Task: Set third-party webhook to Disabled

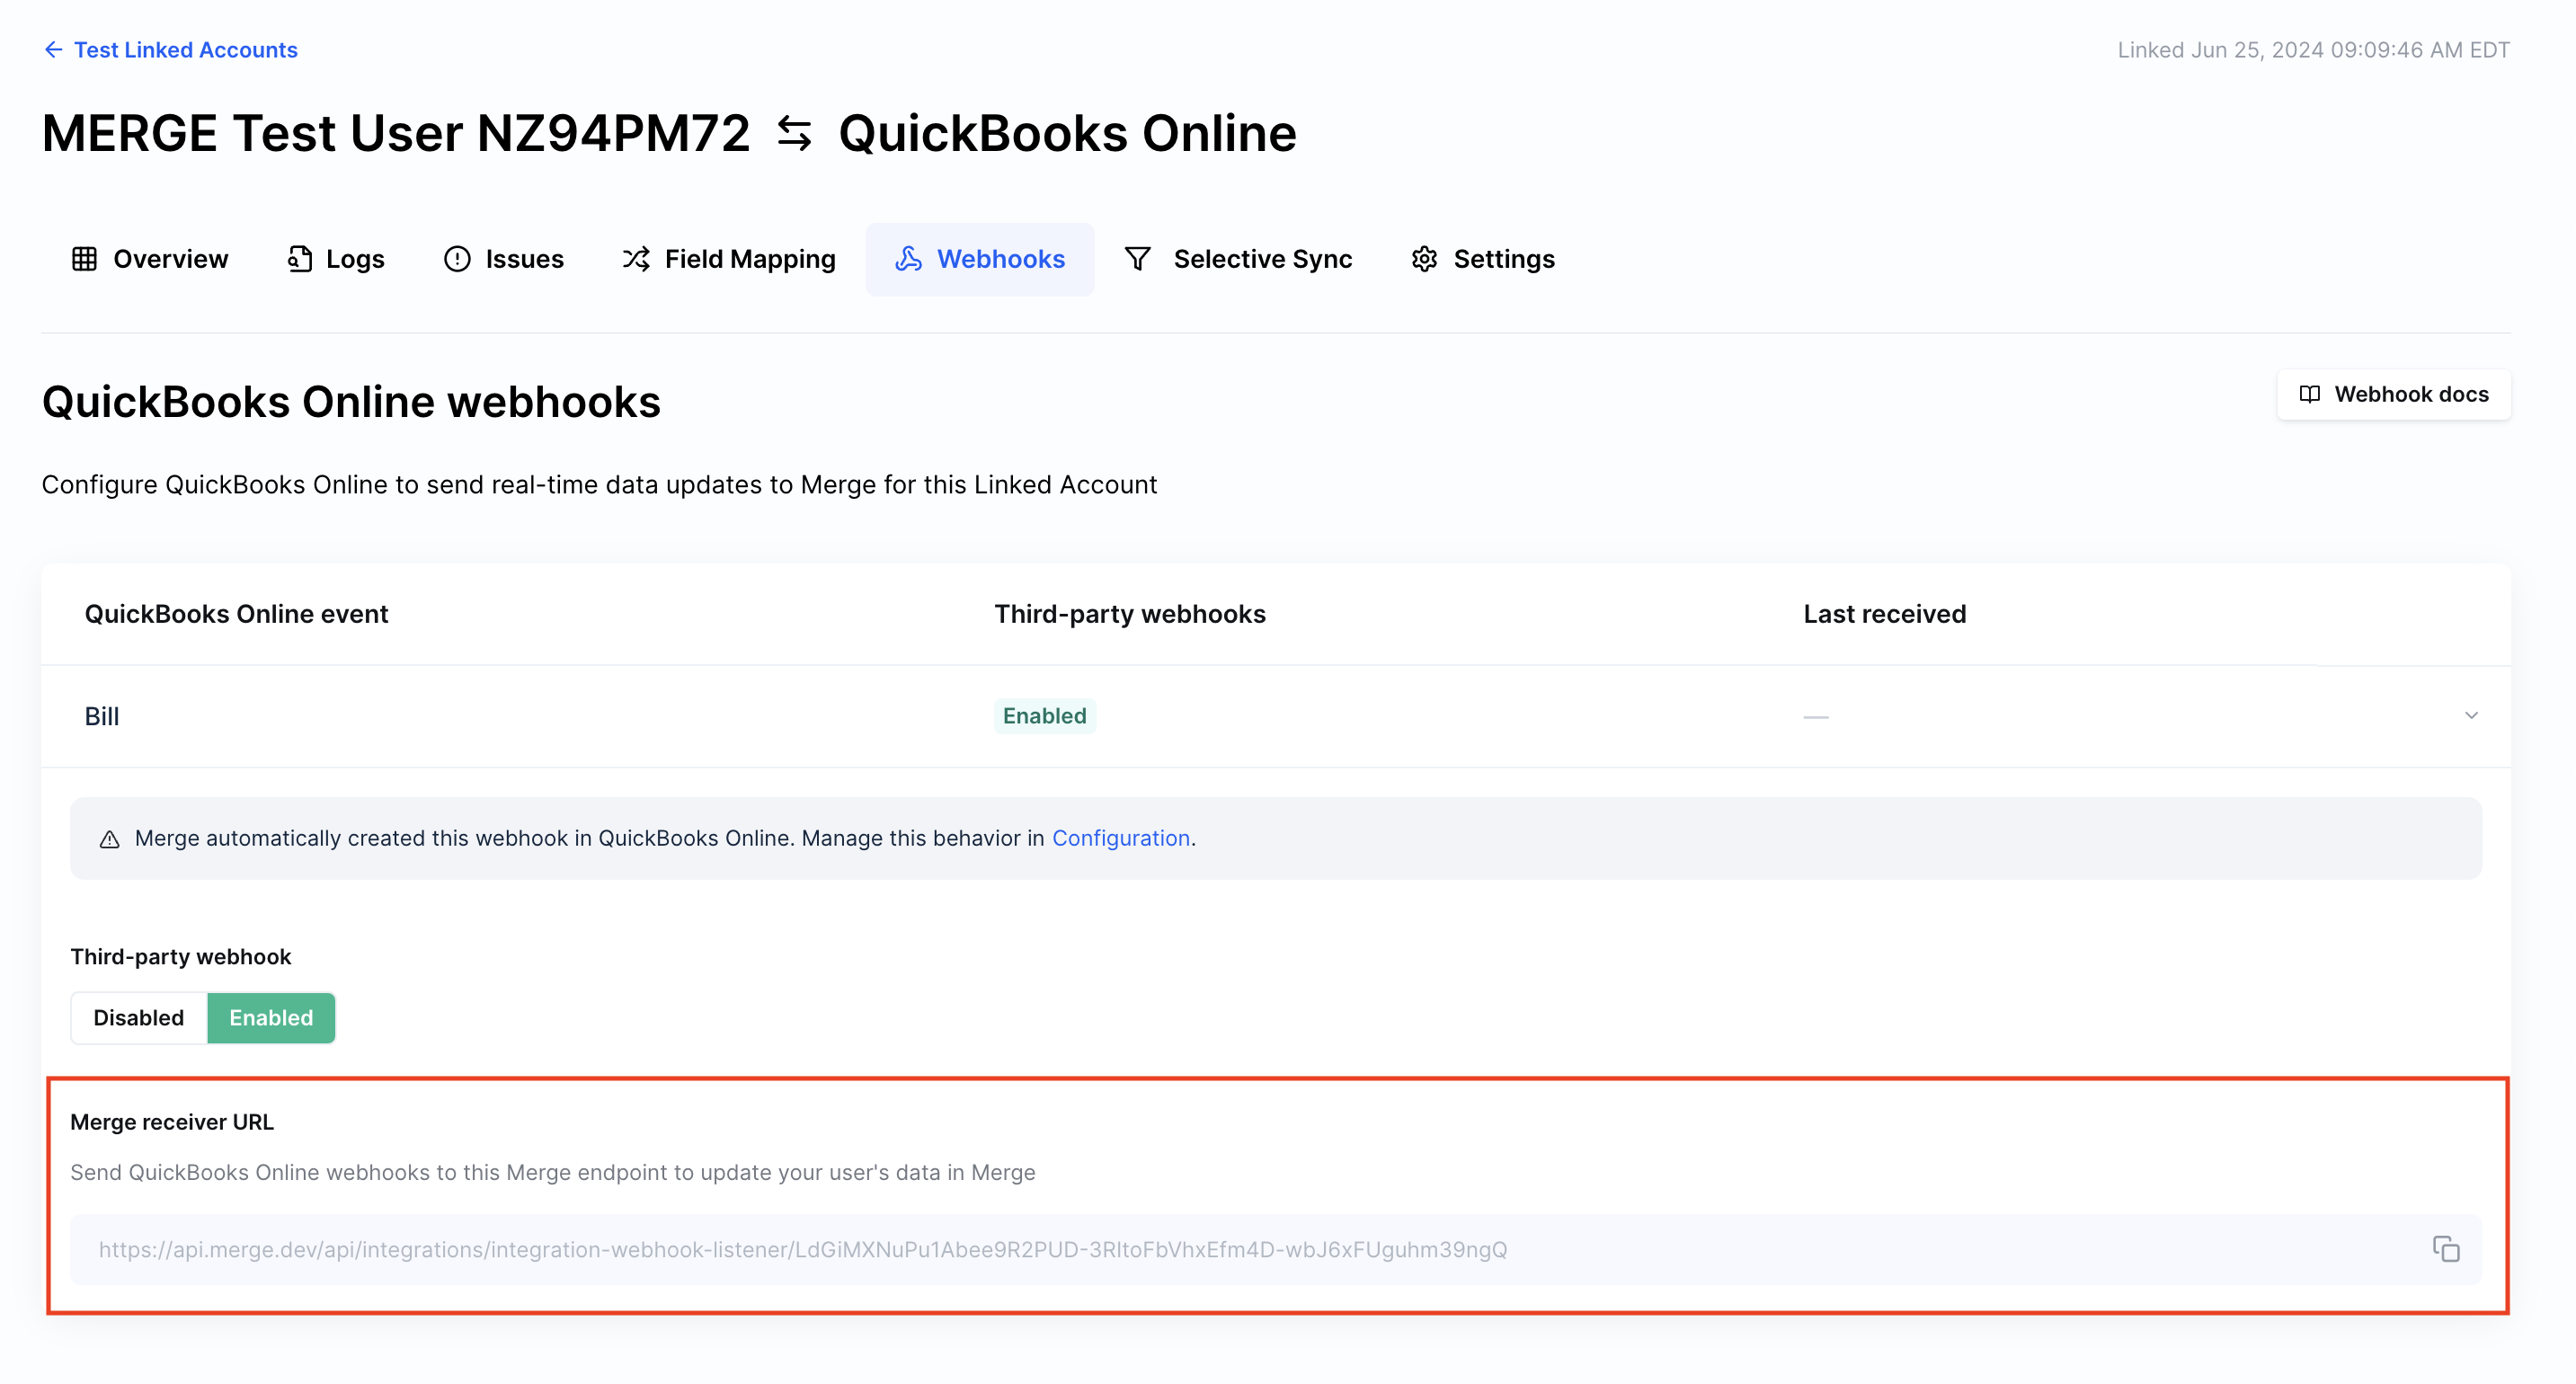Action: click(x=139, y=1017)
